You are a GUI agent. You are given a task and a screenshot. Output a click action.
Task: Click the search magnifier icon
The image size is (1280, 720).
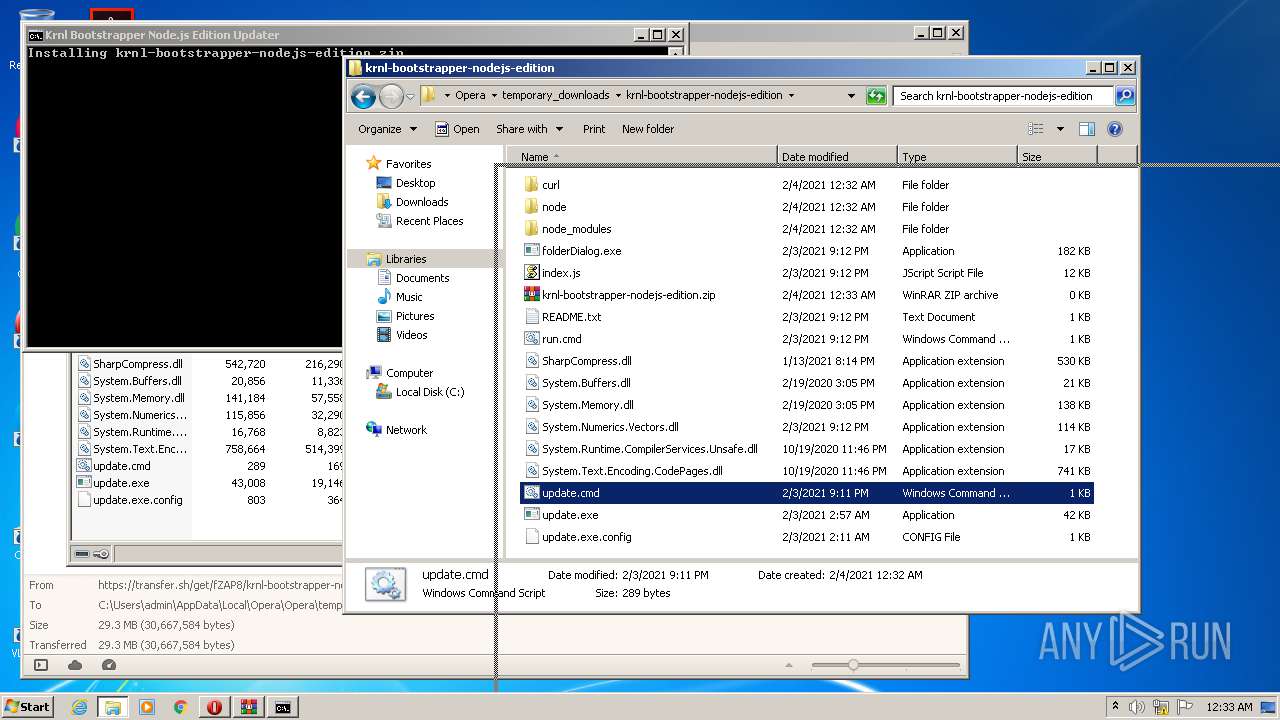pyautogui.click(x=1125, y=96)
